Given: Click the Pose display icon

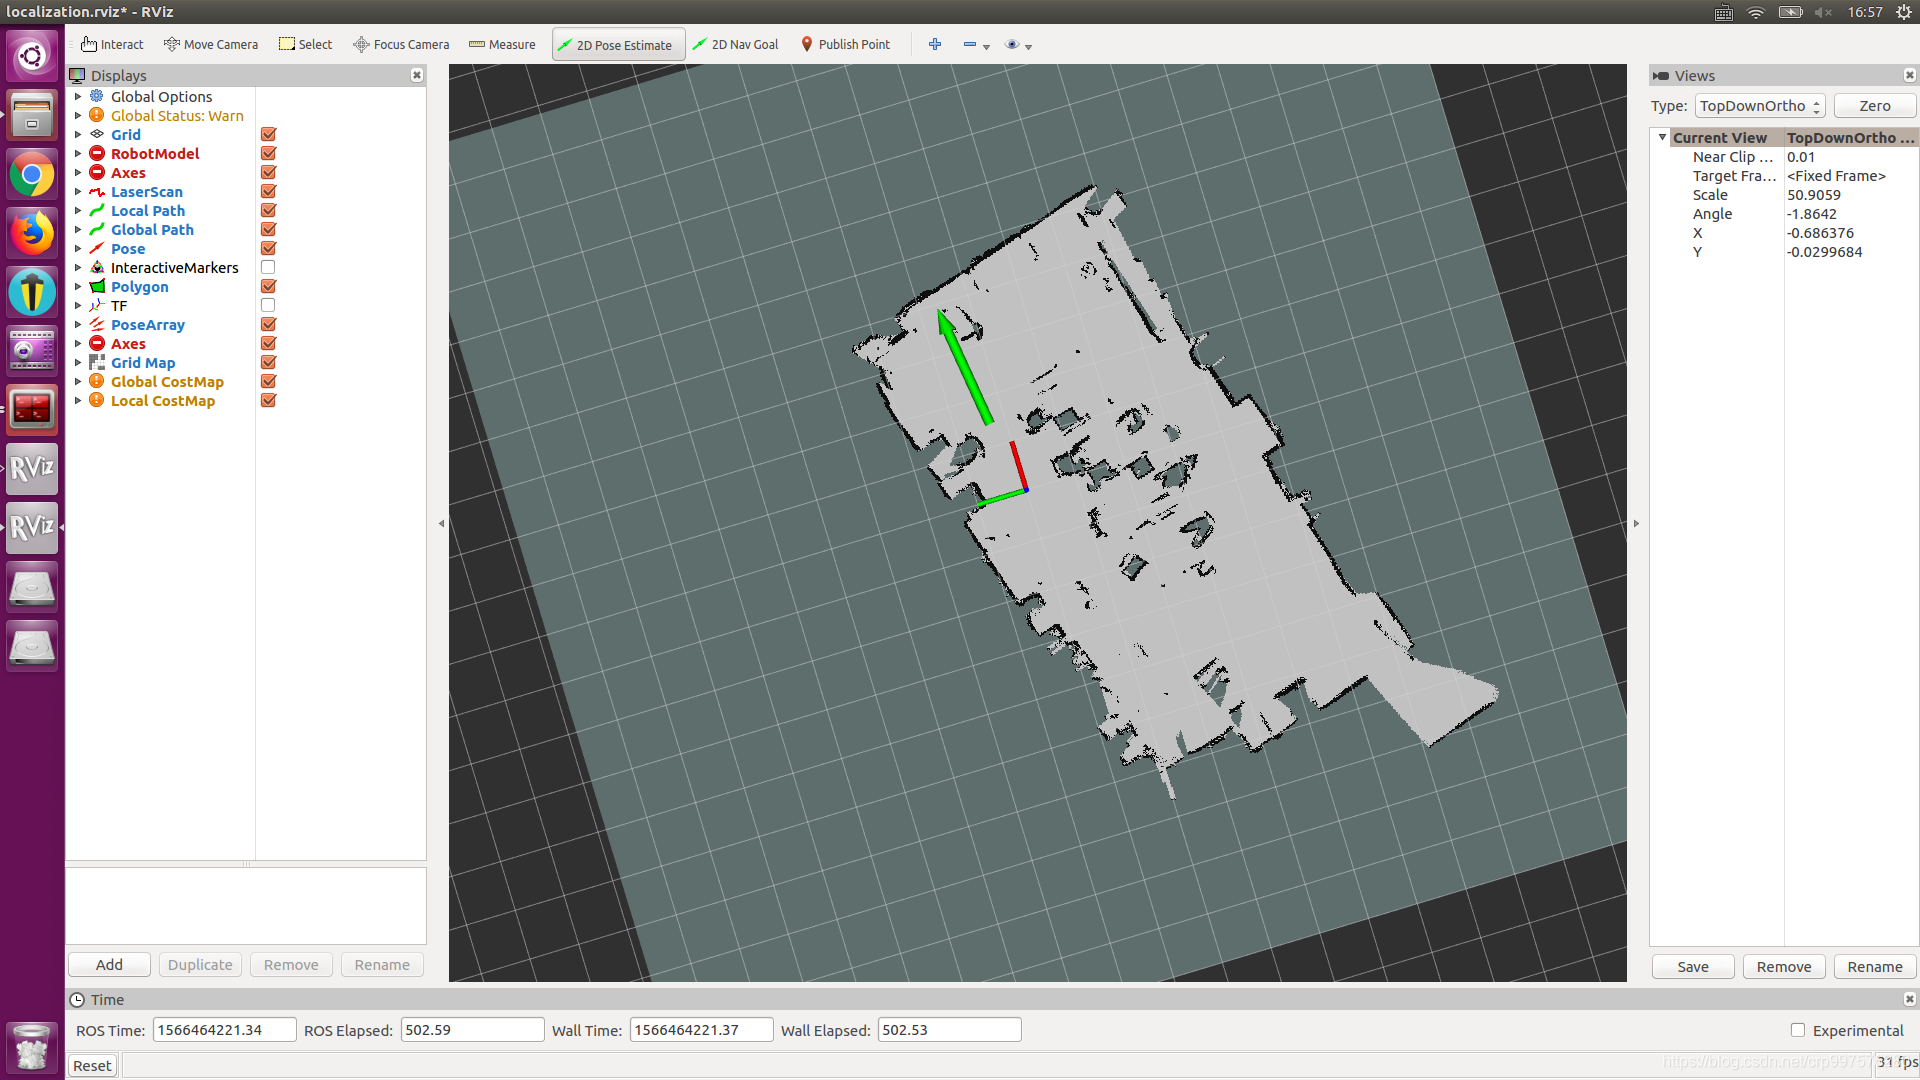Looking at the screenshot, I should tap(97, 248).
